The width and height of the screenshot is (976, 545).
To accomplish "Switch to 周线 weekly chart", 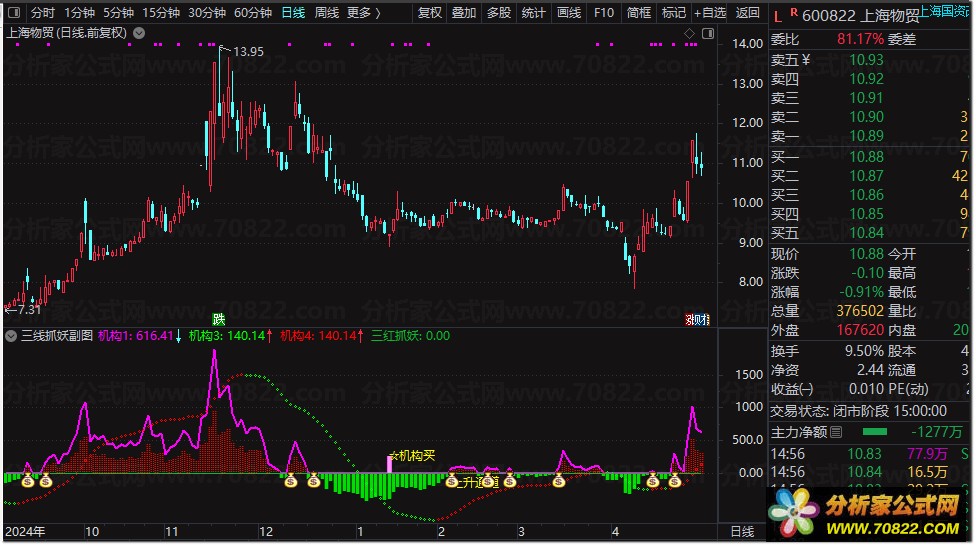I will pos(327,12).
